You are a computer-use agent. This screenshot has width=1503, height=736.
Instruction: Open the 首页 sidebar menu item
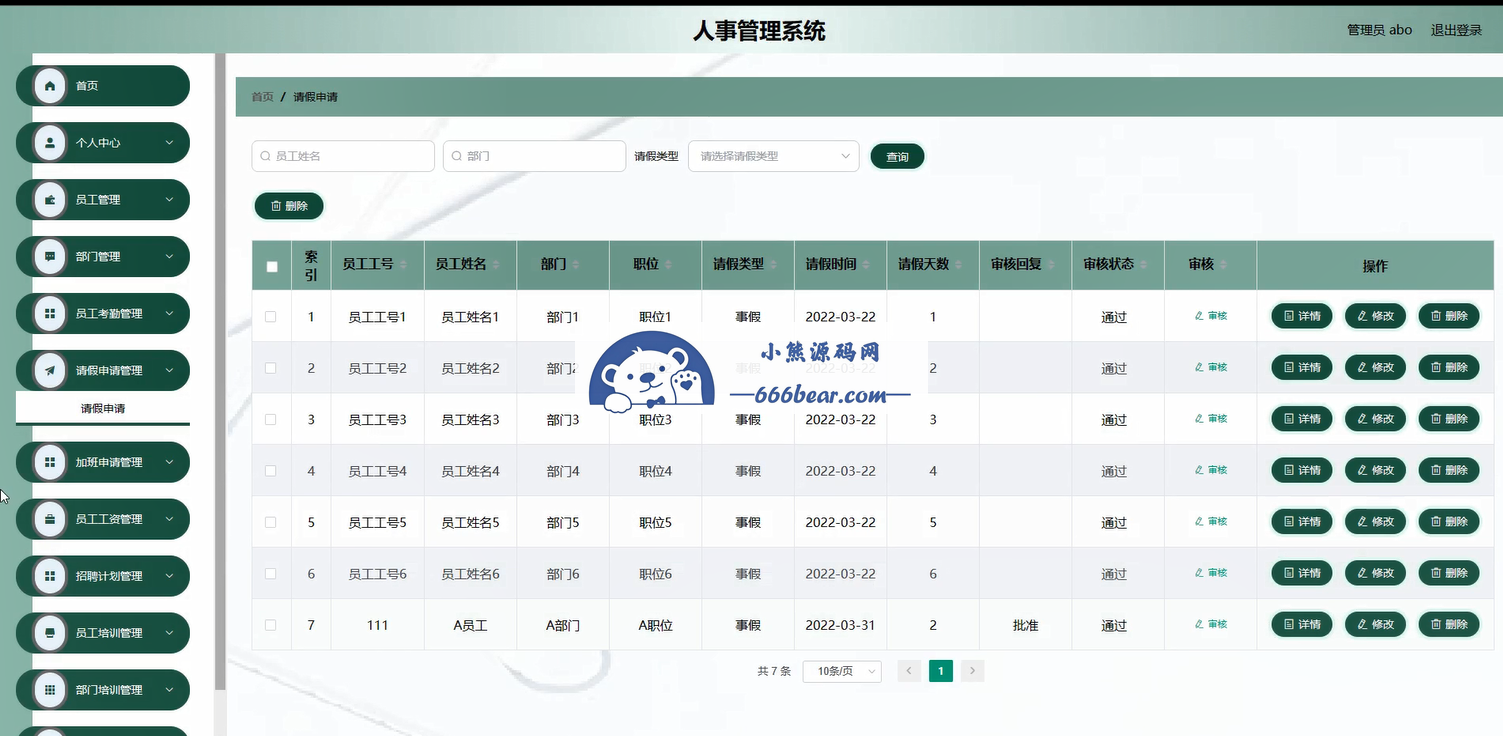[103, 86]
